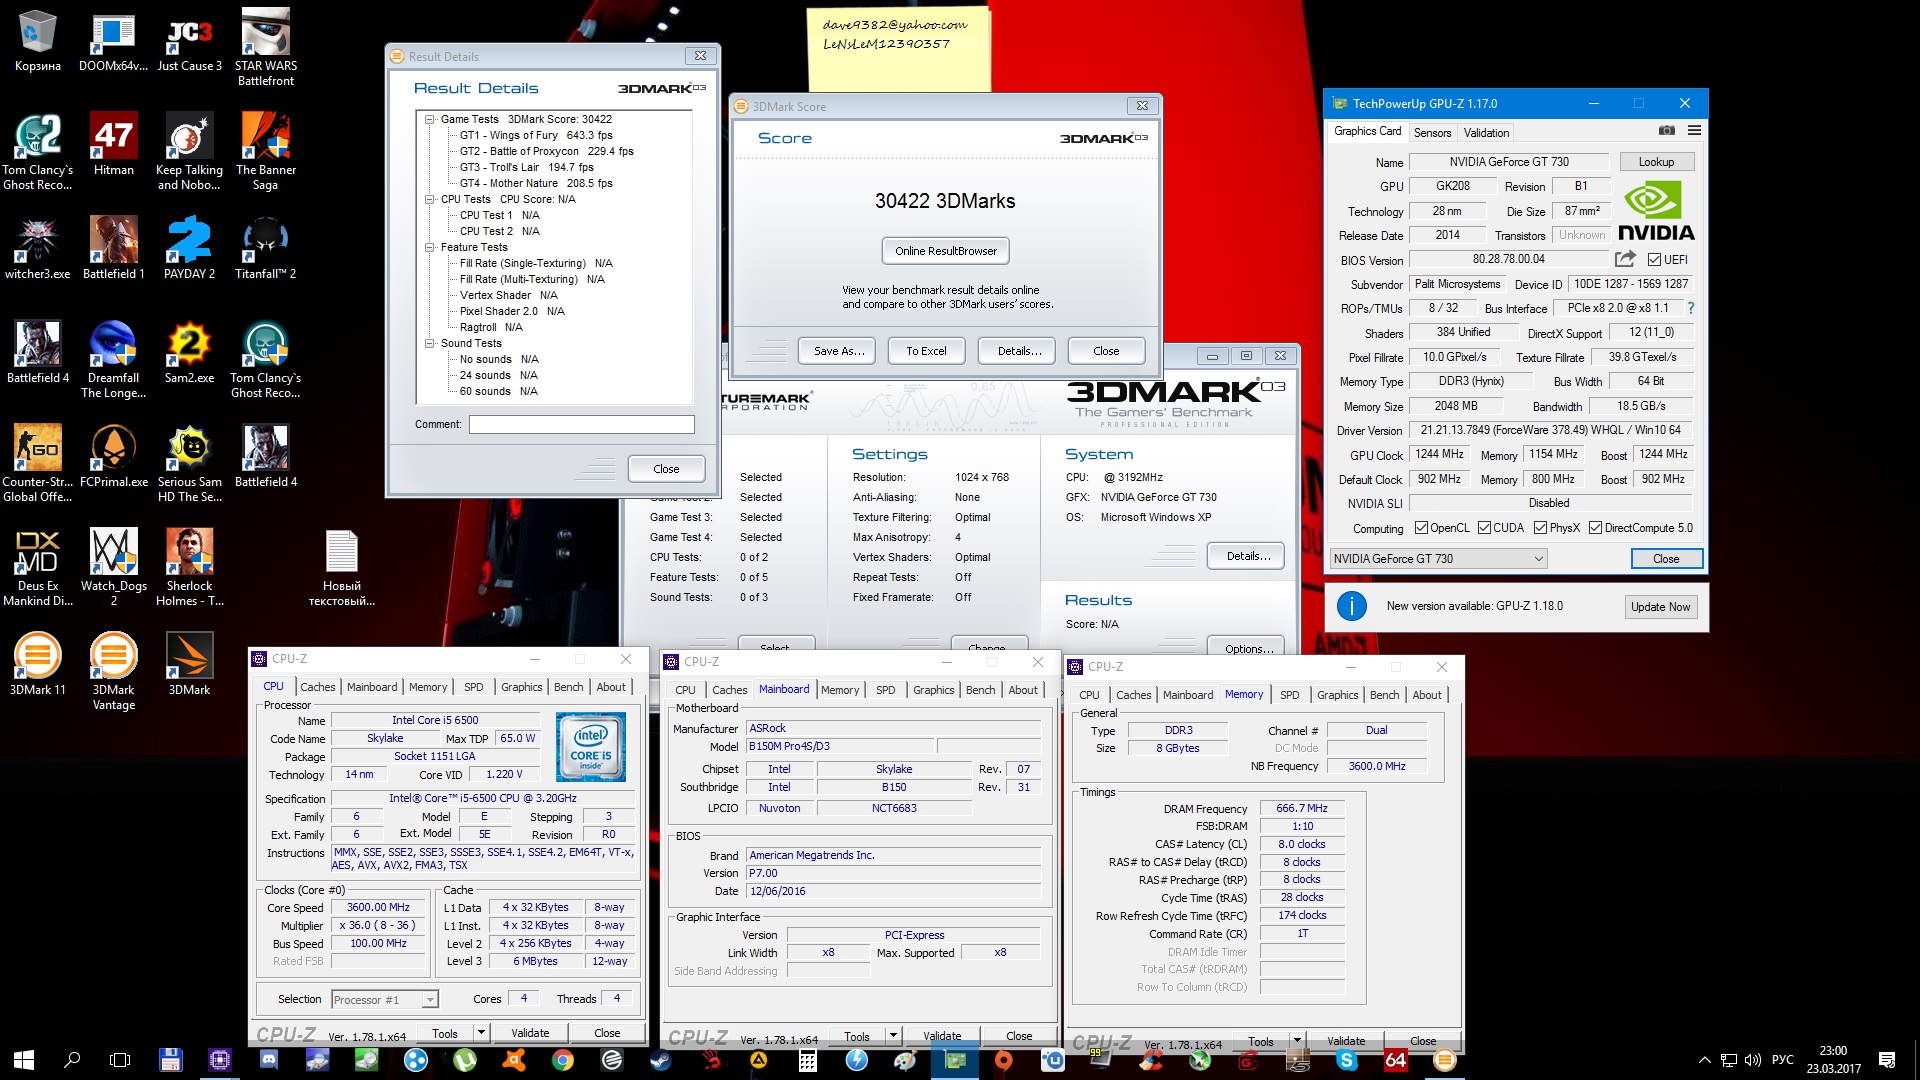The height and width of the screenshot is (1080, 1920).
Task: Select 3DMark Vantage desktop icon
Action: [x=113, y=672]
